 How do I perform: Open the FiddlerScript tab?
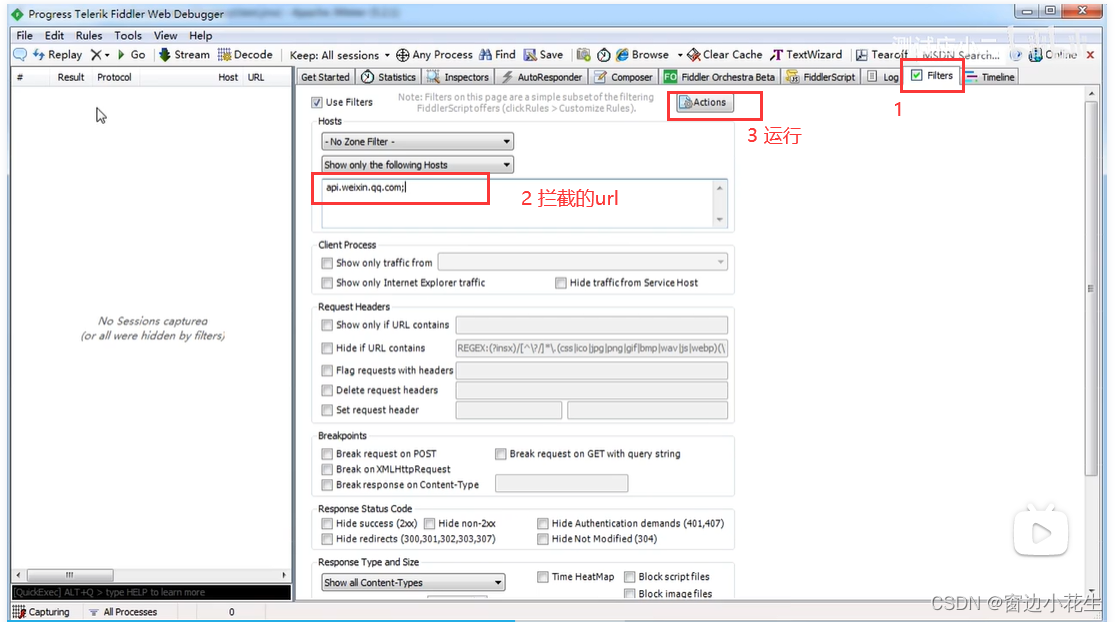tap(820, 77)
